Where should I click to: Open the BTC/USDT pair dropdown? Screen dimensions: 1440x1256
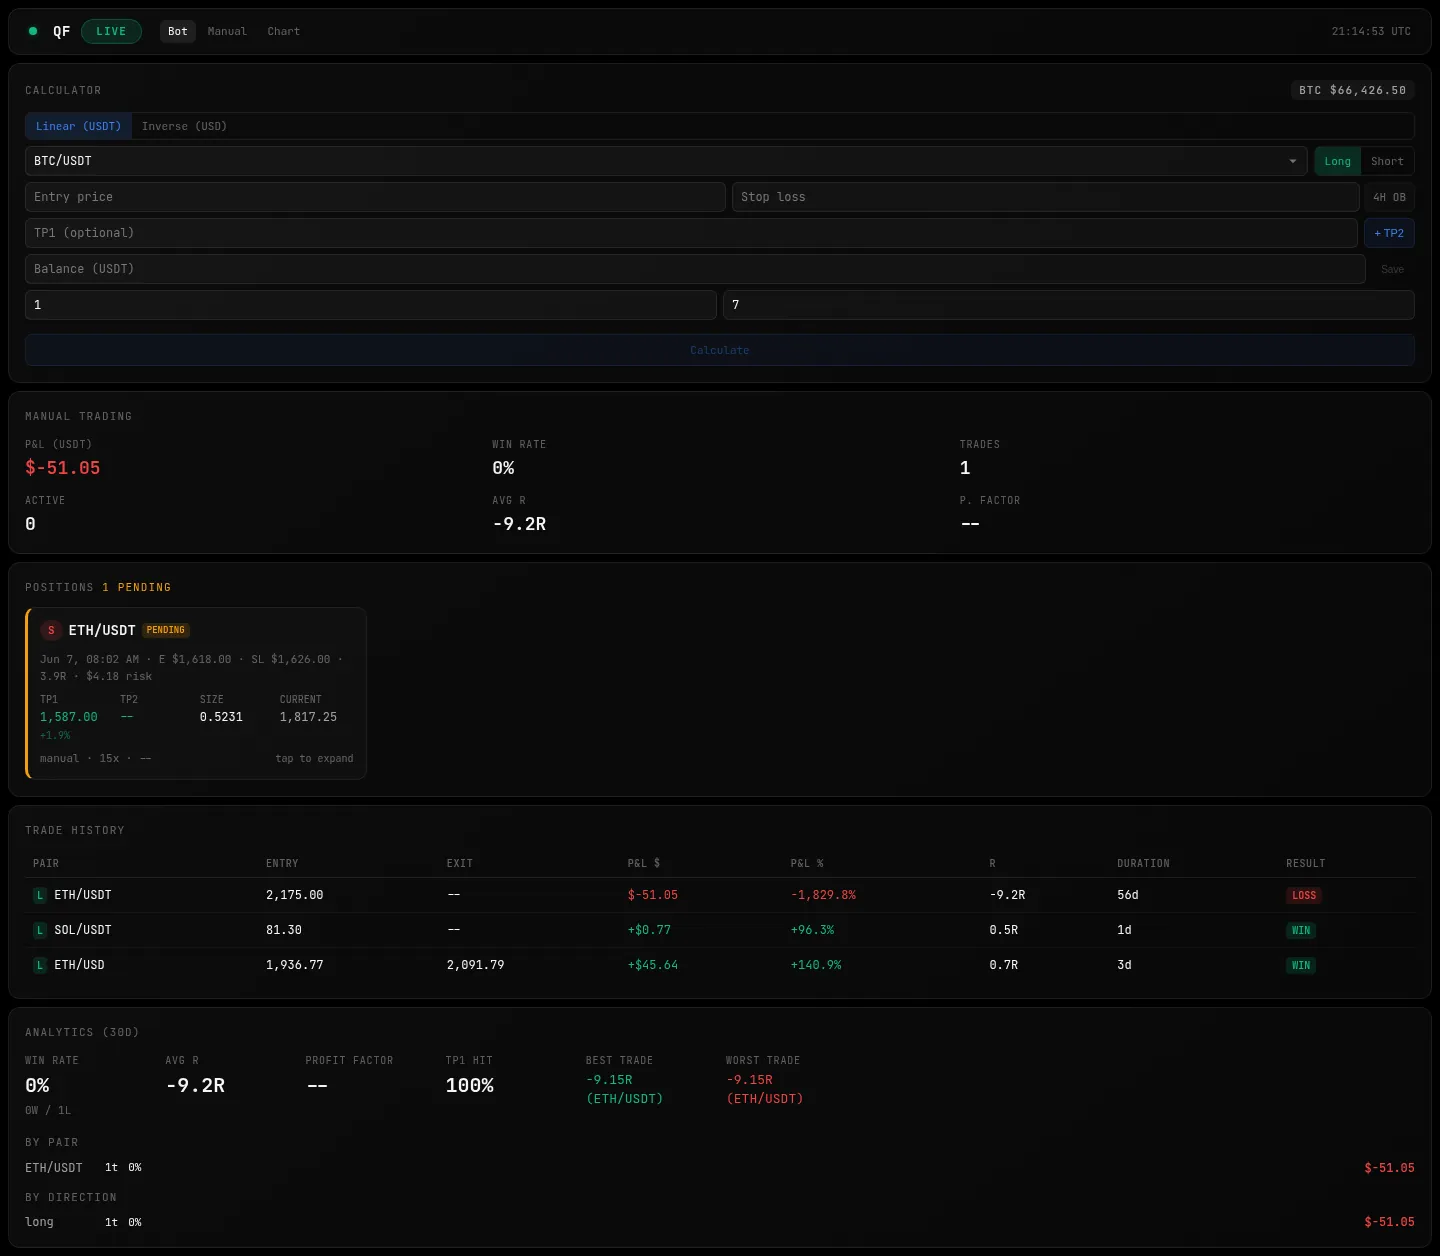tap(666, 161)
